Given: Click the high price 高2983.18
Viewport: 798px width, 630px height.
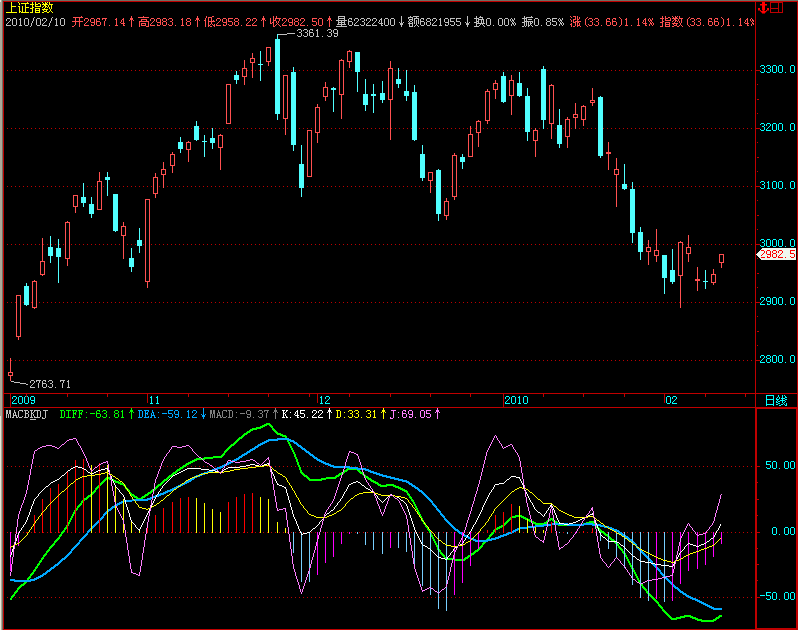Looking at the screenshot, I should (164, 22).
